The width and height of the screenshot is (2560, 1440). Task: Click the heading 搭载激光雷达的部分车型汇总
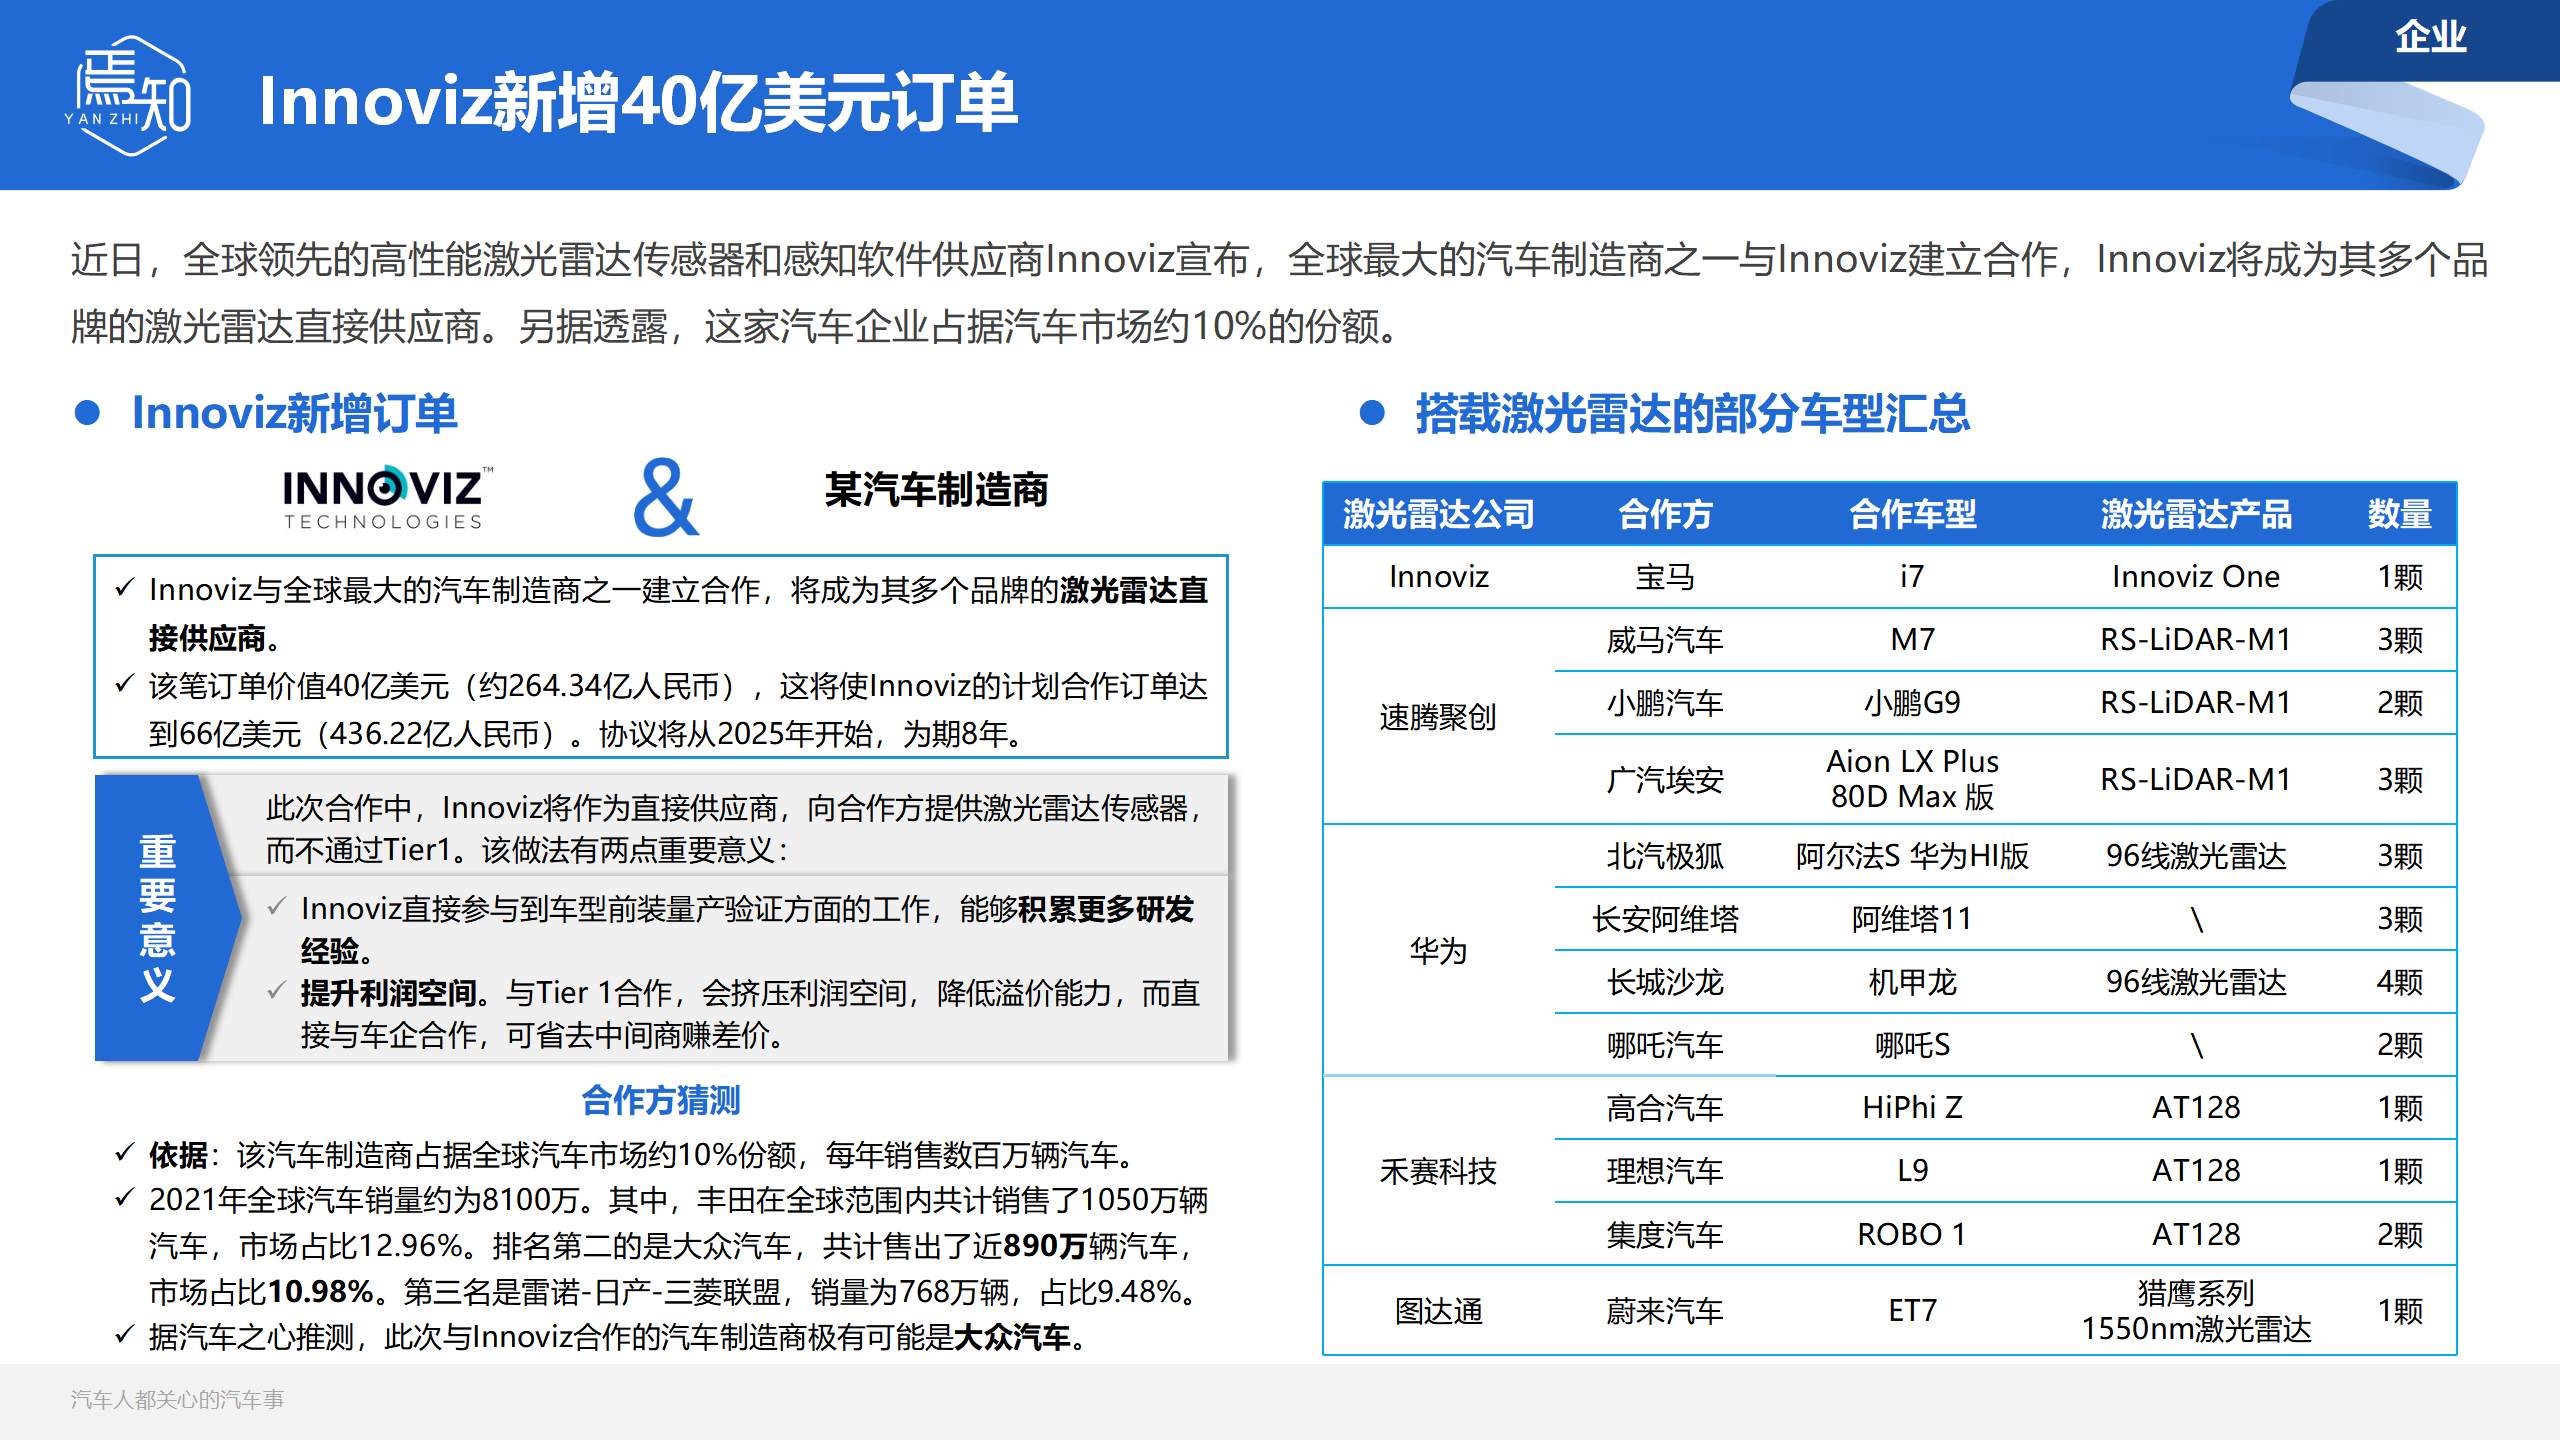pos(1692,413)
